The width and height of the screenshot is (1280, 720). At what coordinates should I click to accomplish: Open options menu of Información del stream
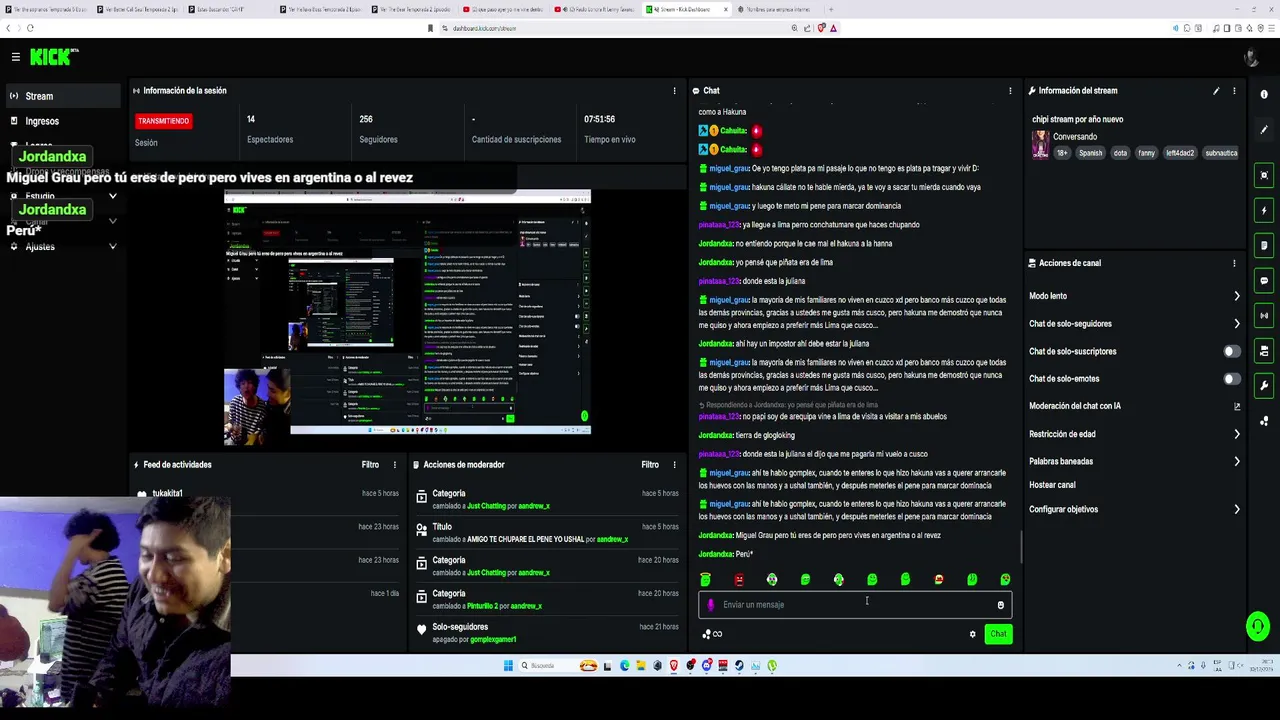click(x=1234, y=91)
